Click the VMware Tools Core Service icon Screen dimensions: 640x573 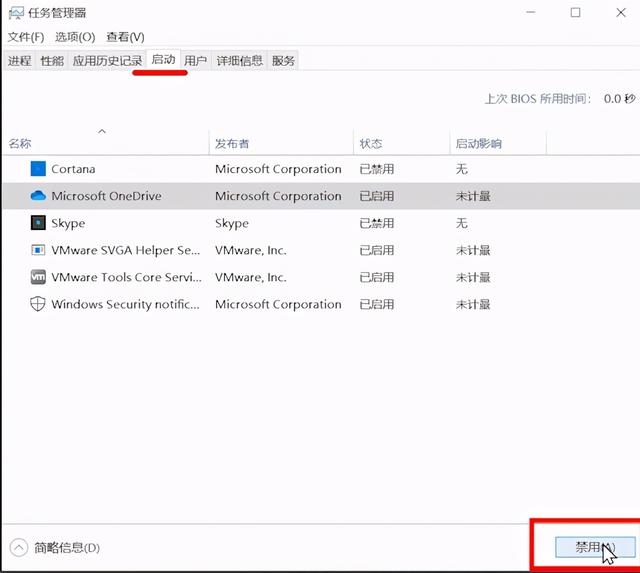[38, 277]
